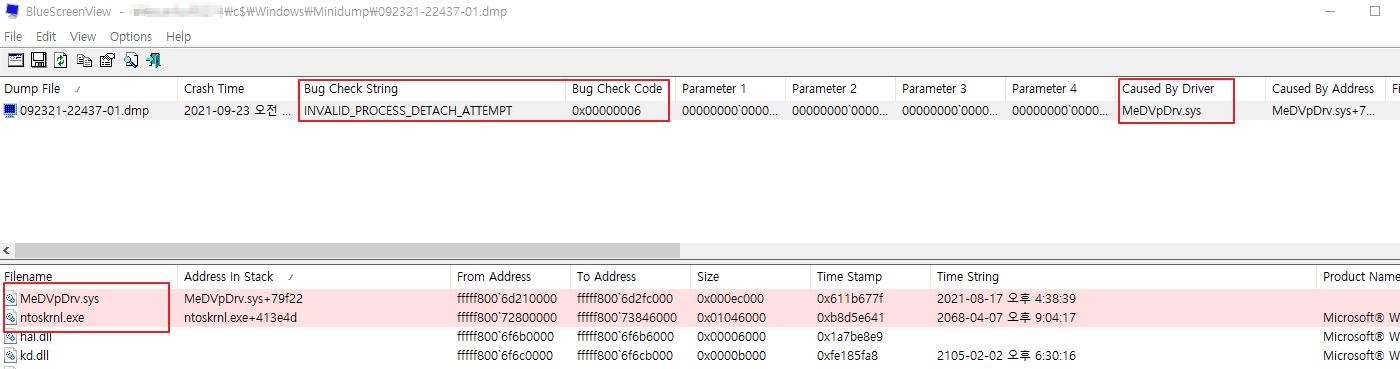Click the Save Selected Items floppy icon
1400x369 pixels.
point(39,60)
